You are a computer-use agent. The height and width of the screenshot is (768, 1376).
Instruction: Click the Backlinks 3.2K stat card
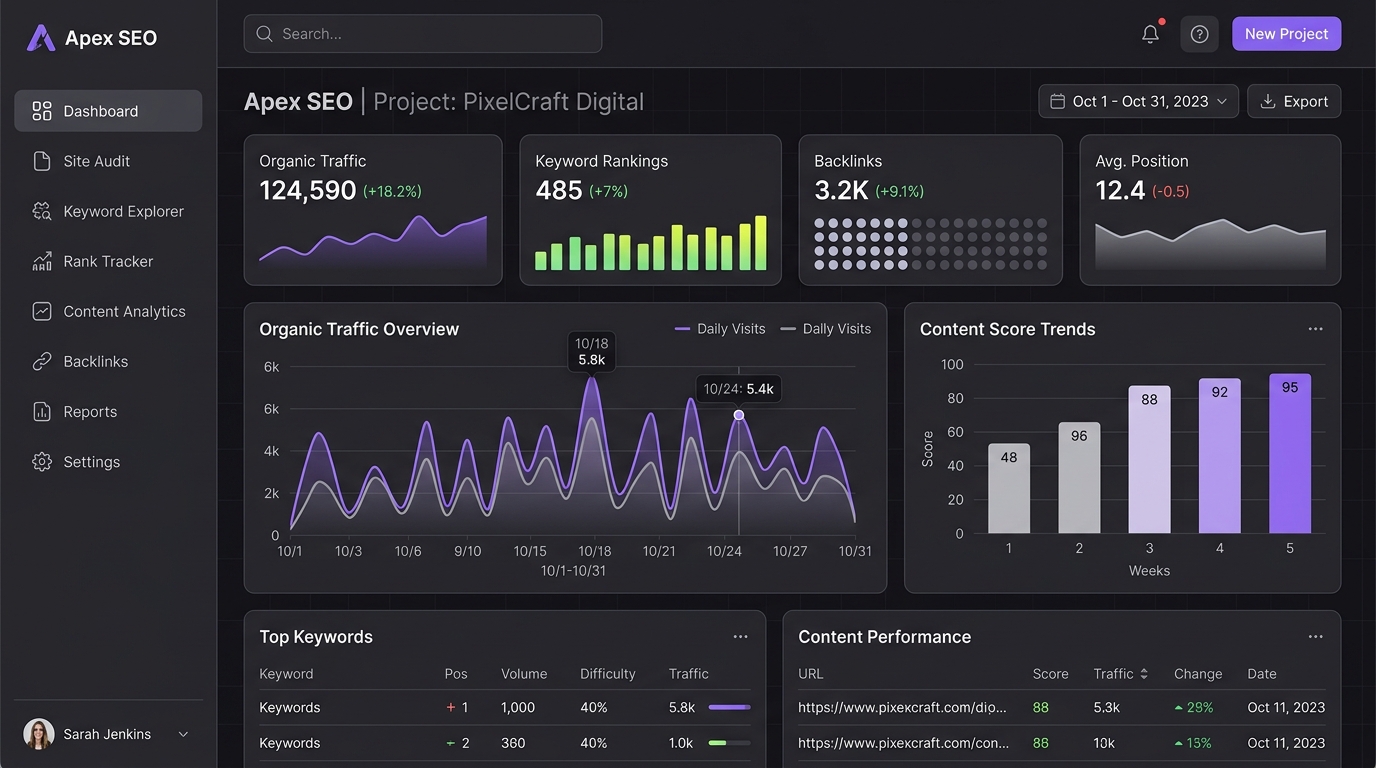point(930,210)
